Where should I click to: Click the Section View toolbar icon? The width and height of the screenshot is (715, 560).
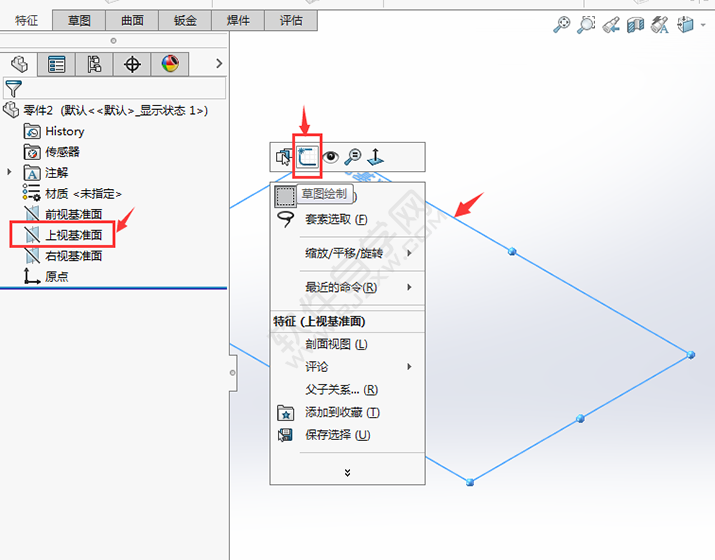point(635,25)
